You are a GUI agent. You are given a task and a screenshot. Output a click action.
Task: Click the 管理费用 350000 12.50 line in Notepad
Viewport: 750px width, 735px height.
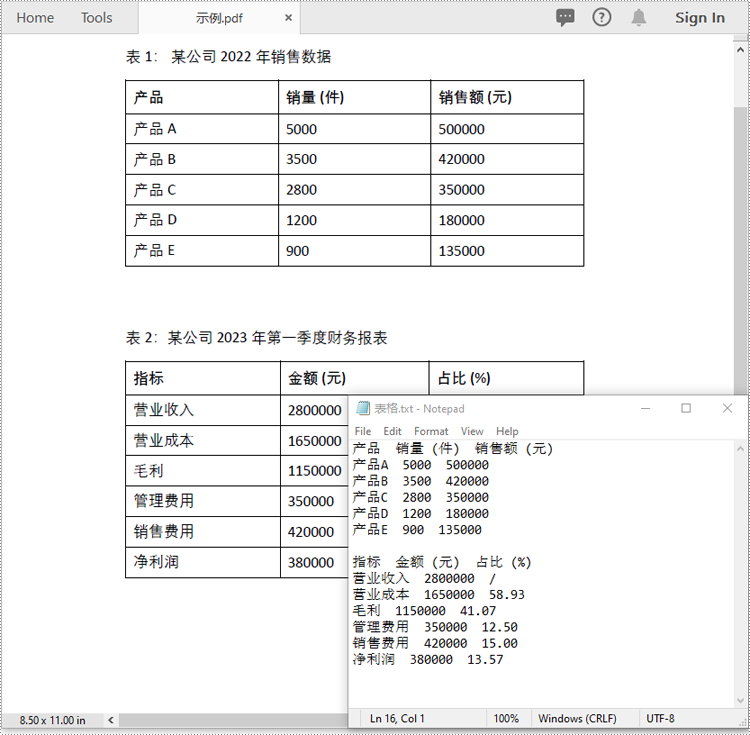435,627
